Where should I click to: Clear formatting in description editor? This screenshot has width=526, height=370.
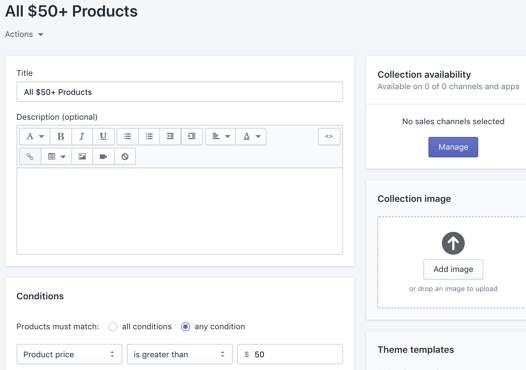125,157
